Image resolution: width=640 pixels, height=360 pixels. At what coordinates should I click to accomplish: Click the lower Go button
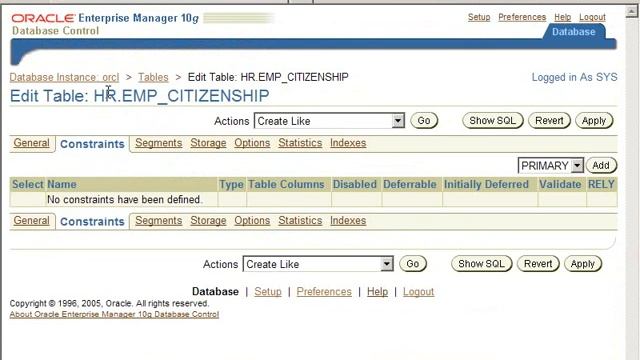pos(413,264)
